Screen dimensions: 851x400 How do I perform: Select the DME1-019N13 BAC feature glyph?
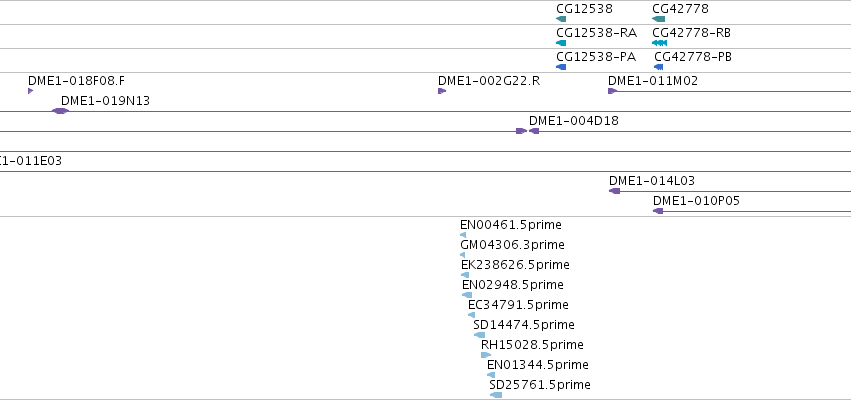(60, 111)
